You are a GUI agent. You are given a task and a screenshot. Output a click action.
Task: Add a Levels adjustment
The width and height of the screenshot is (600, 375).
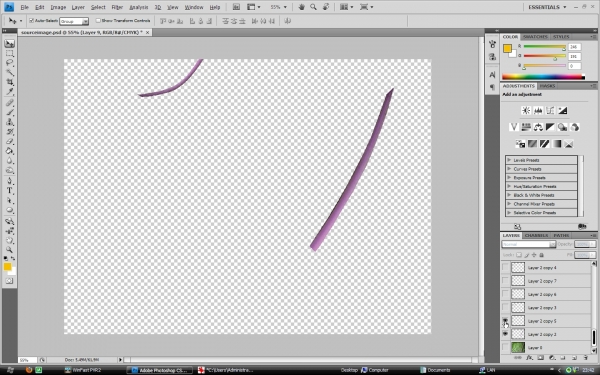[x=538, y=111]
